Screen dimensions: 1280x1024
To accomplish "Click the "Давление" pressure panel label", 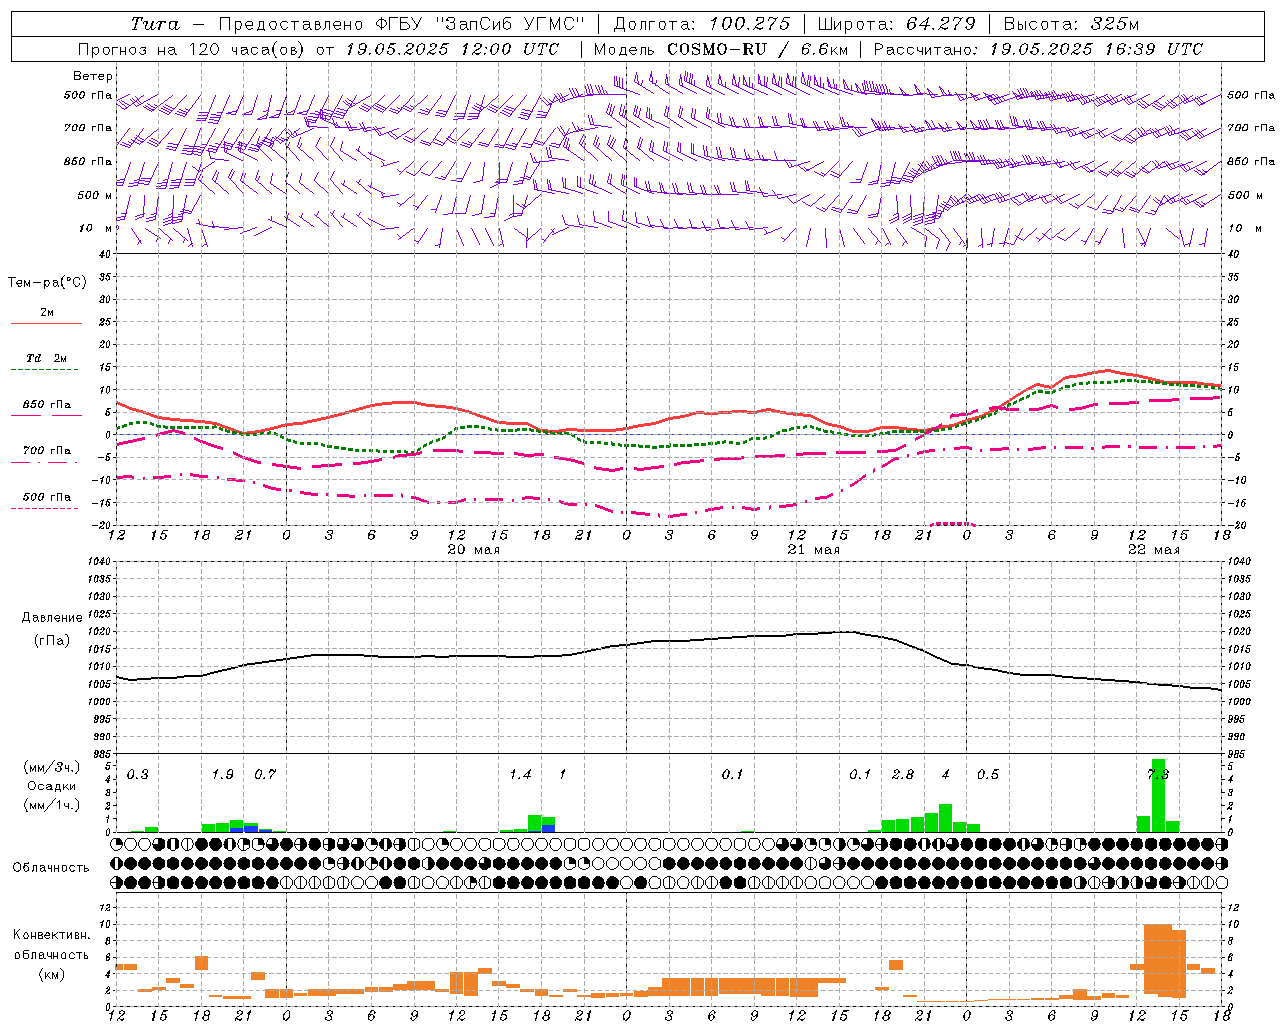I will tap(52, 618).
